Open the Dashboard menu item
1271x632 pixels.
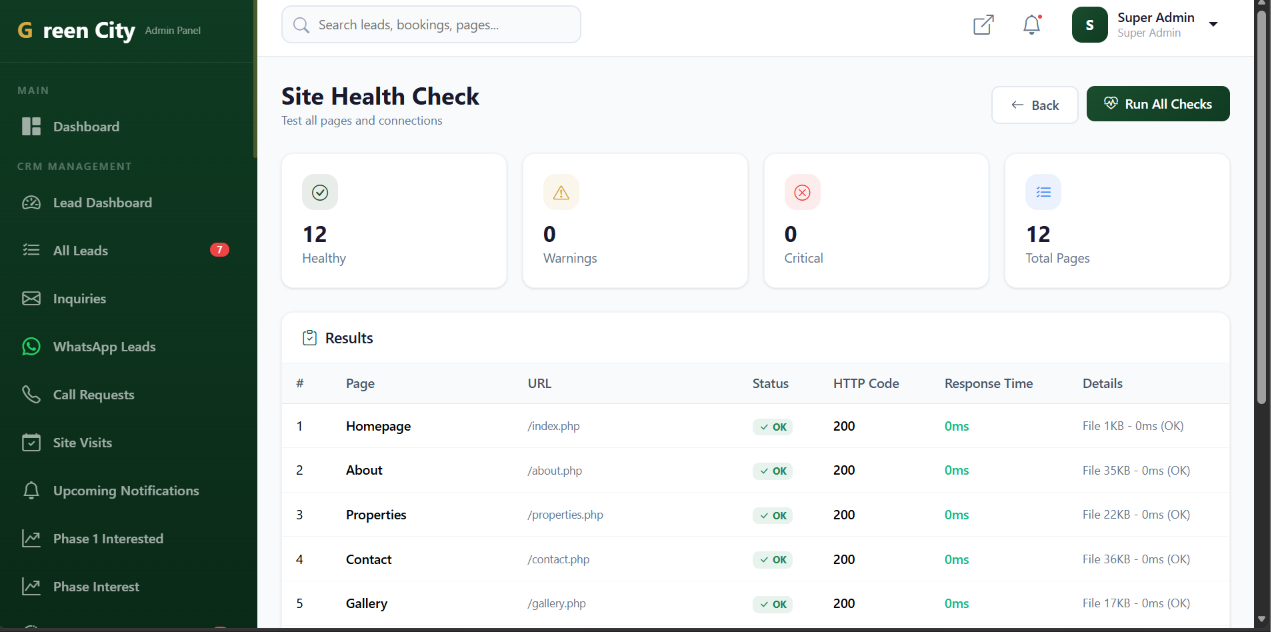click(127, 126)
